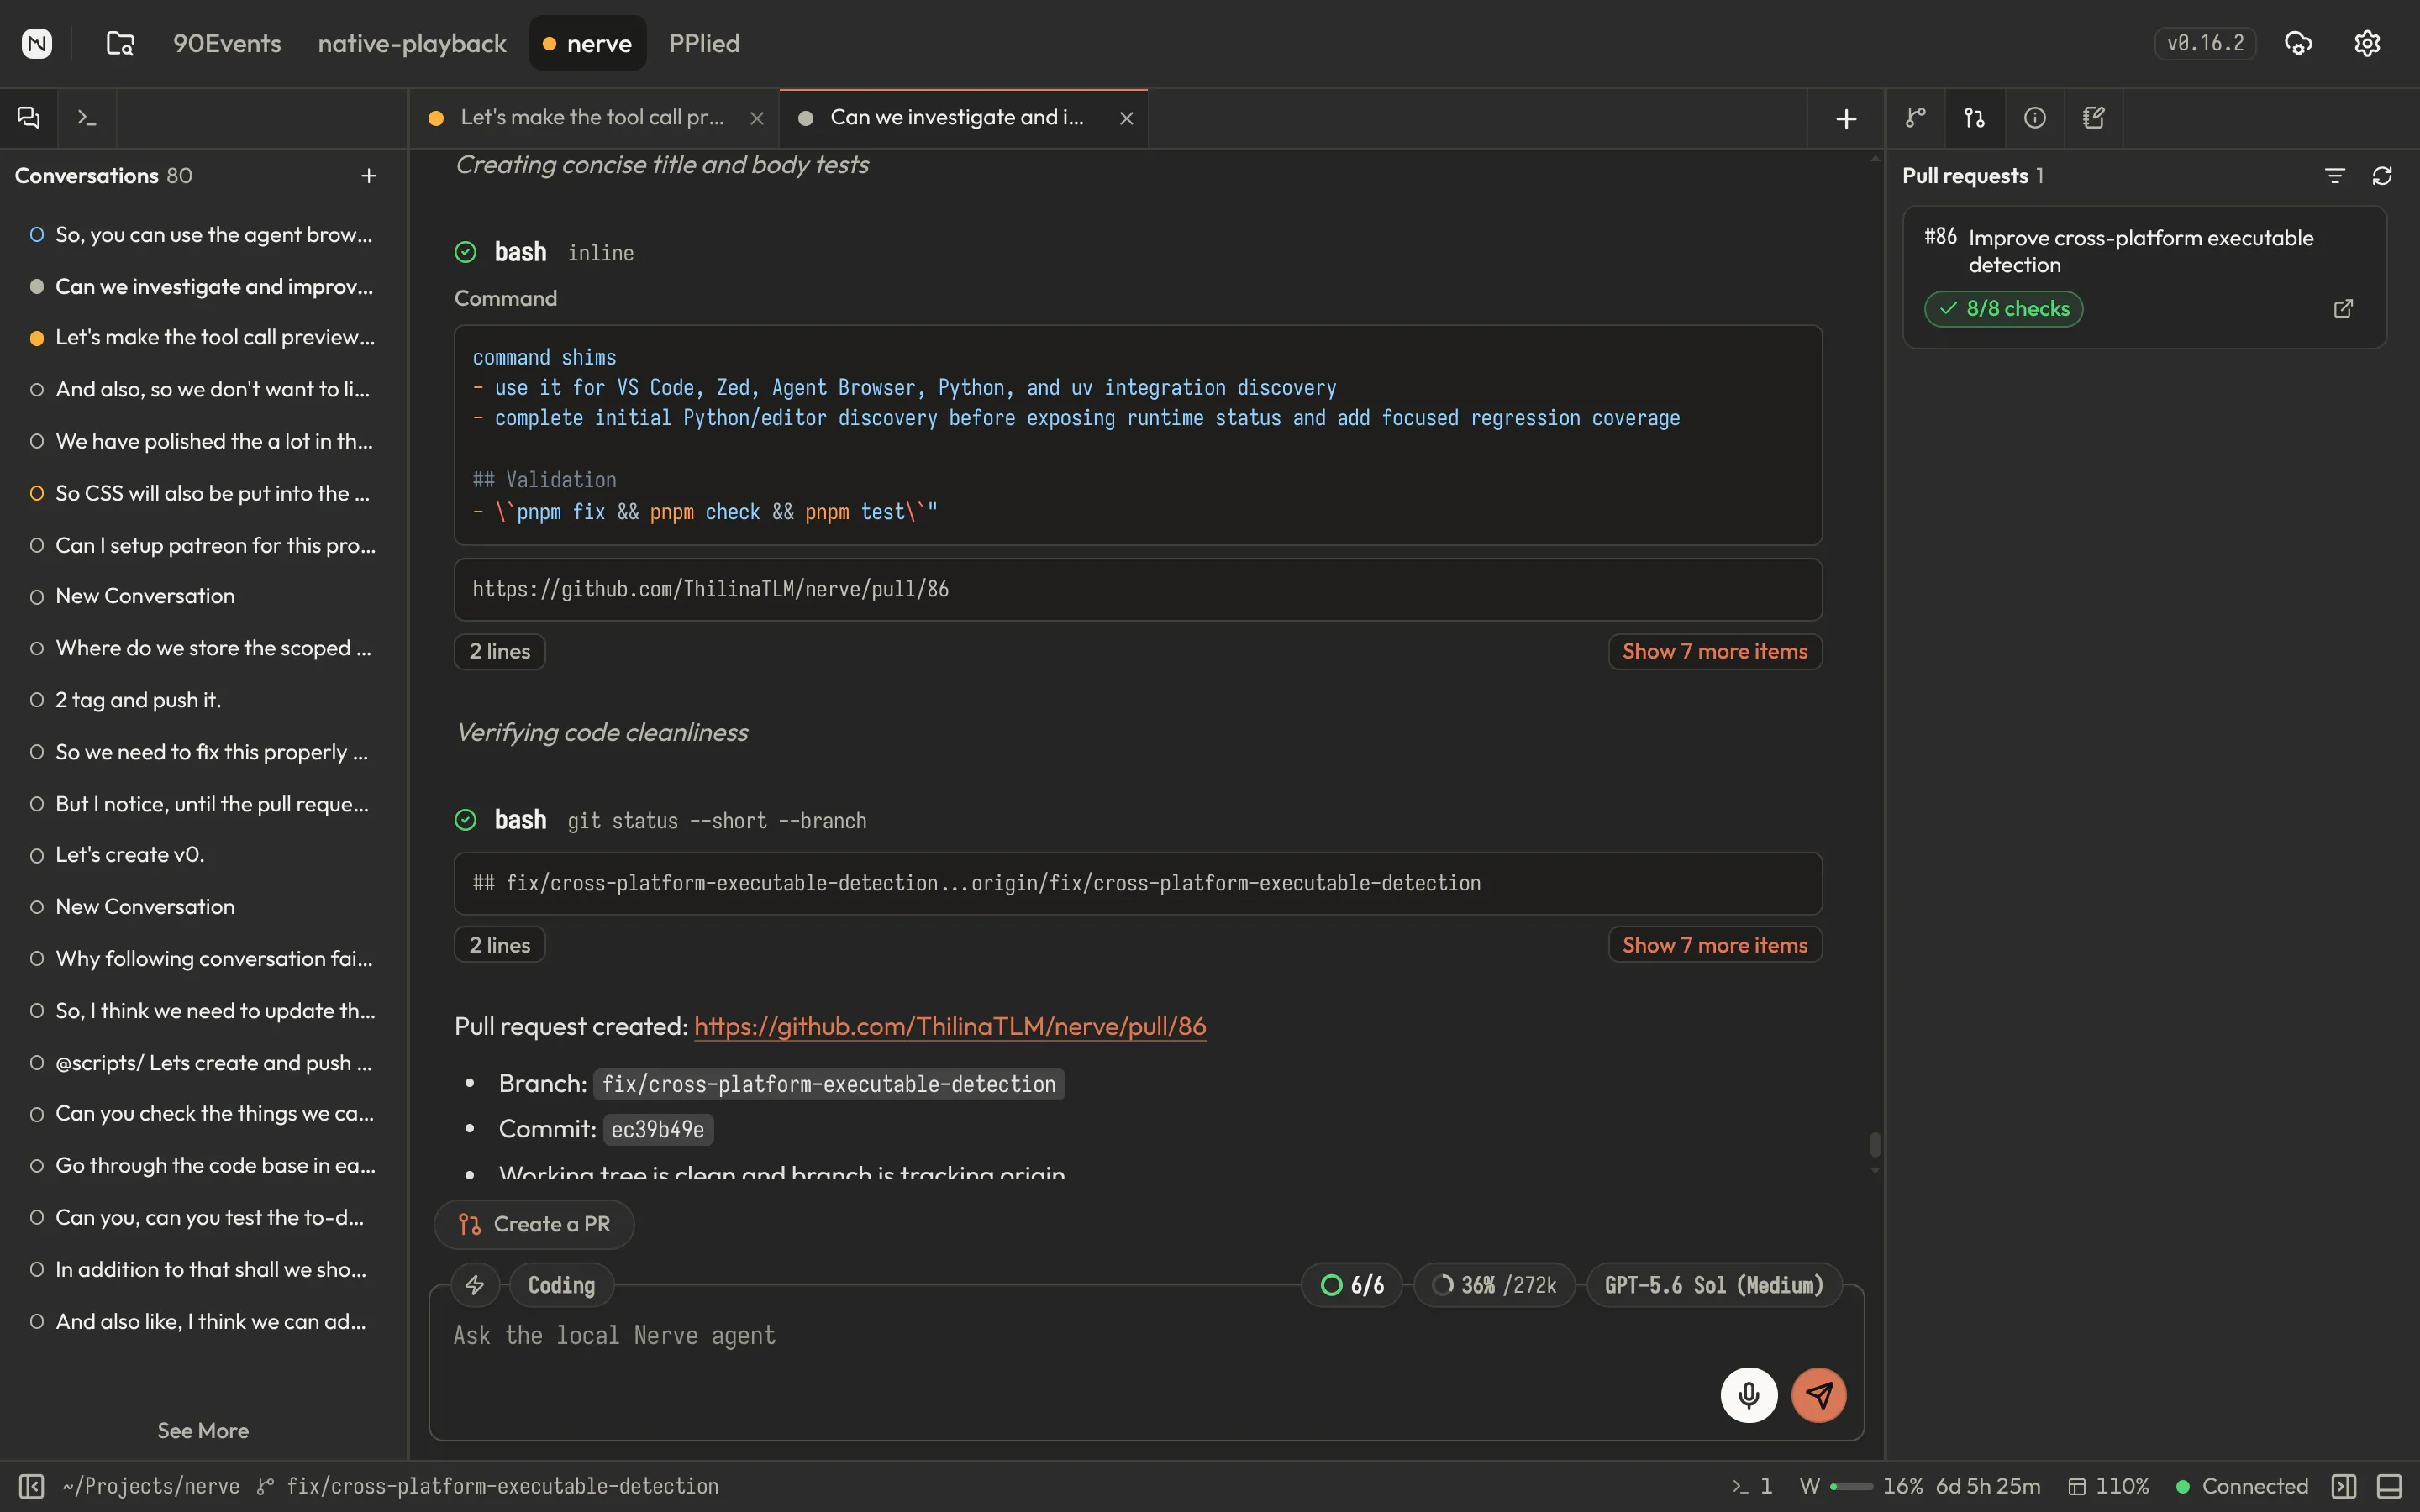The width and height of the screenshot is (2420, 1512).
Task: Open the cloud sync icon in header
Action: point(2298,43)
